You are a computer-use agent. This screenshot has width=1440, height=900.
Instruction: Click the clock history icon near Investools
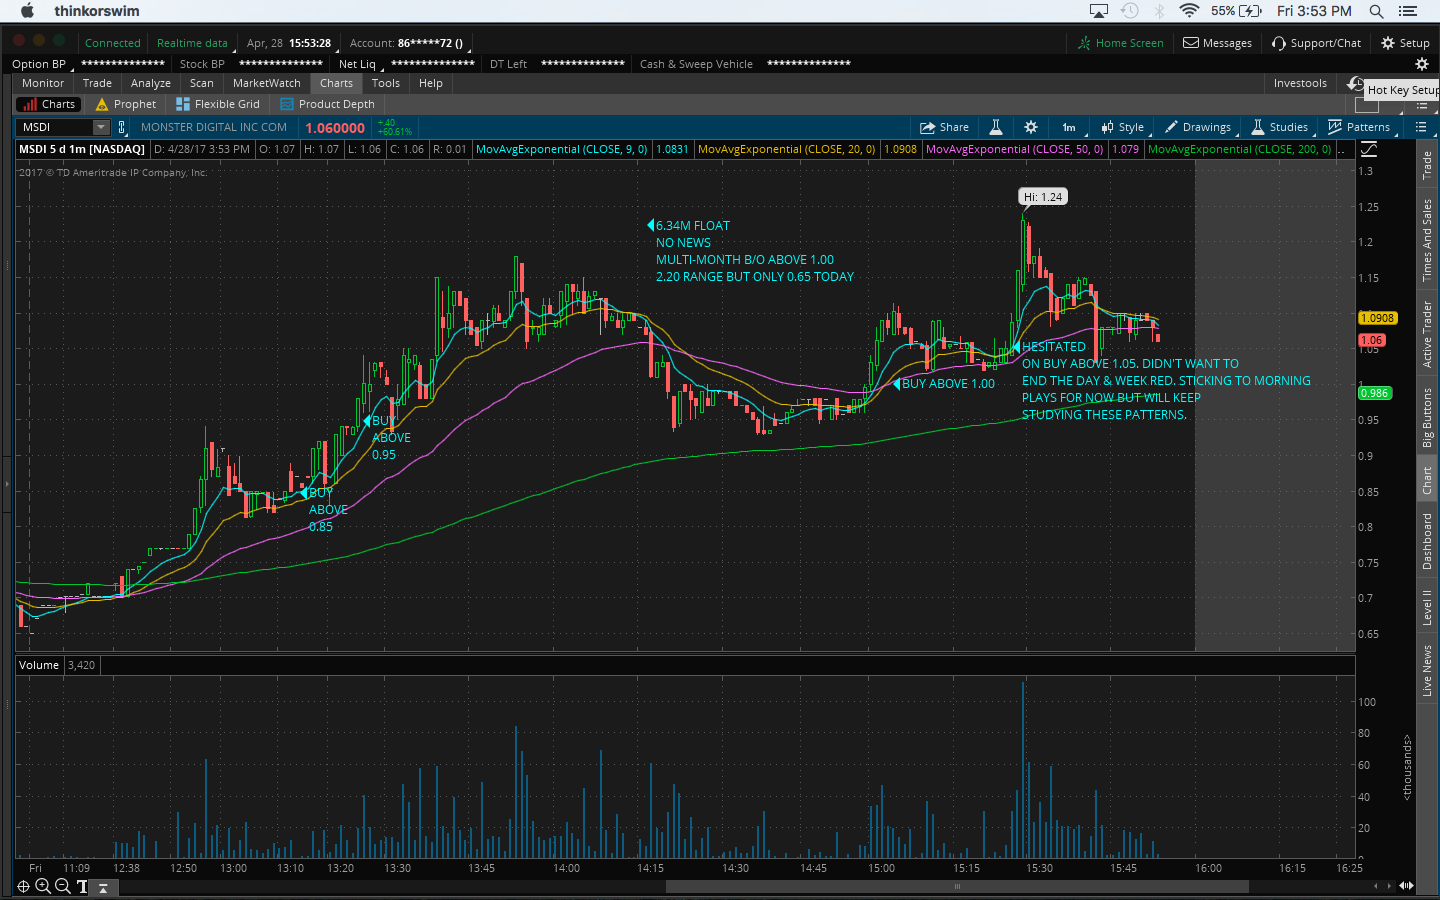point(1355,83)
